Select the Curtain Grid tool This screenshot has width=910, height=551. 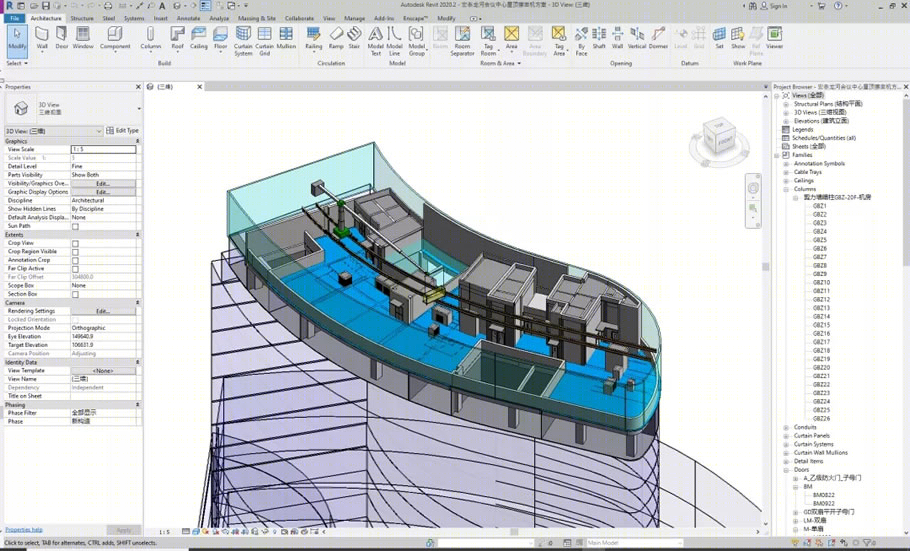[x=265, y=41]
